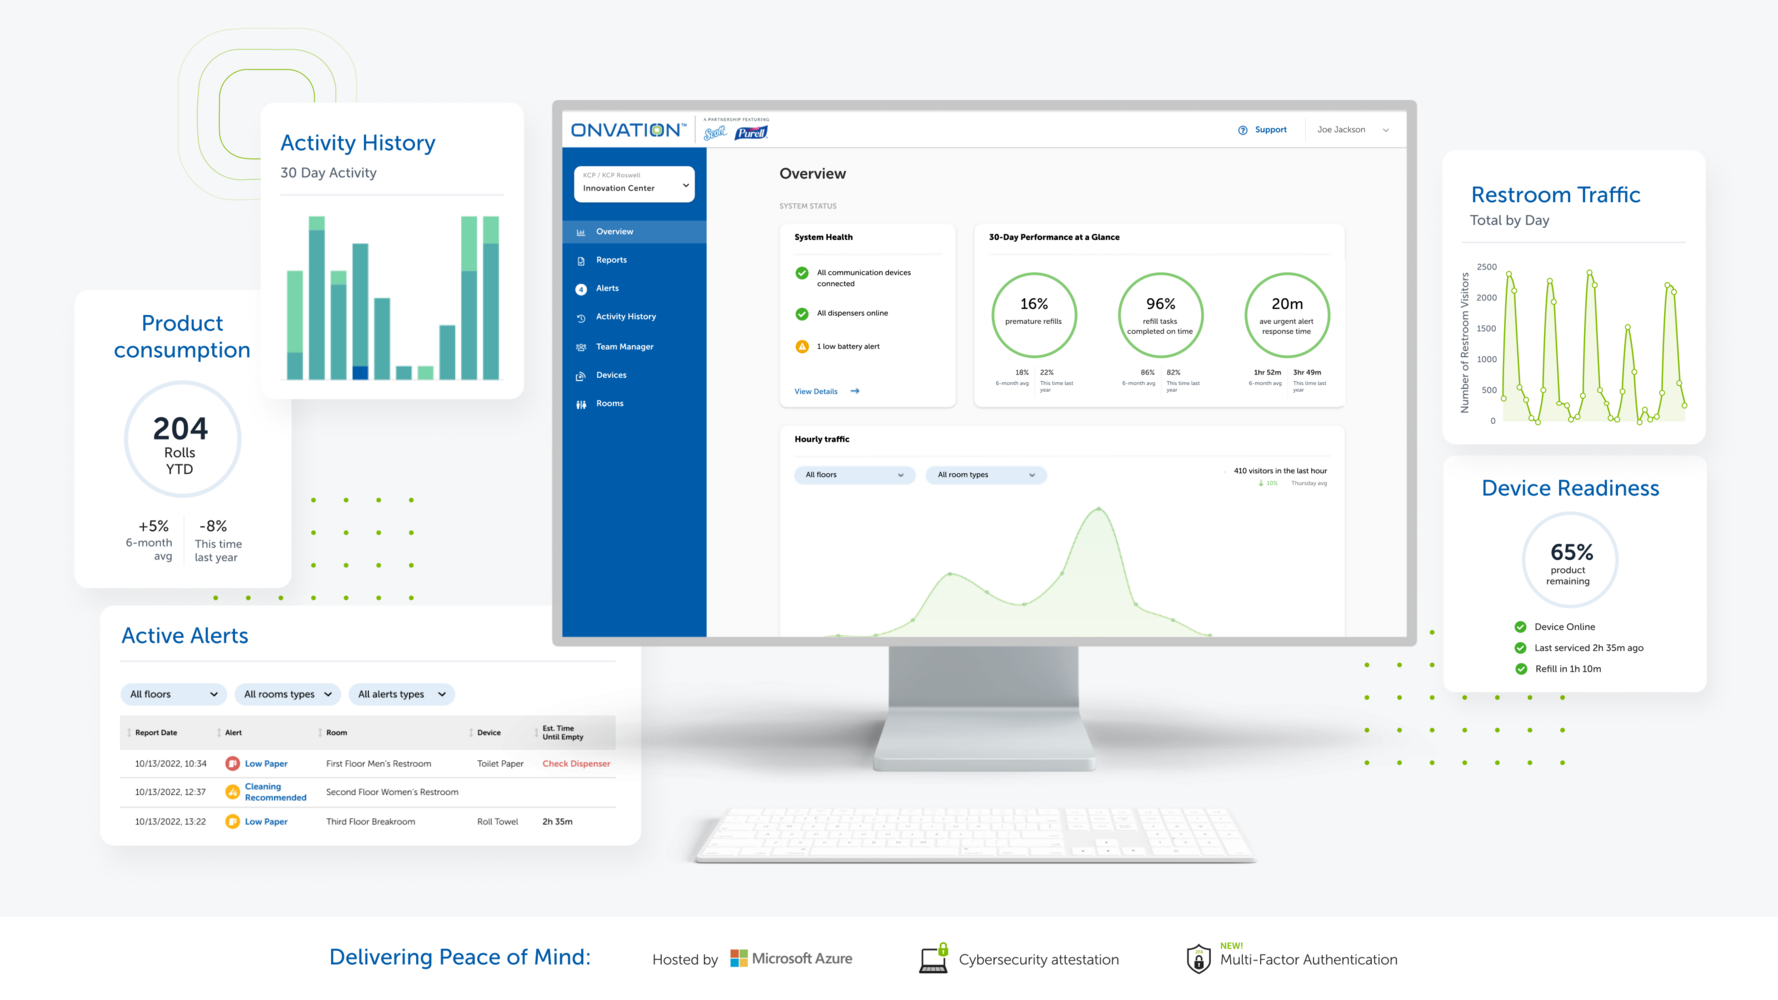The height and width of the screenshot is (1000, 1778).
Task: Click the Purell partner logo
Action: pyautogui.click(x=751, y=132)
